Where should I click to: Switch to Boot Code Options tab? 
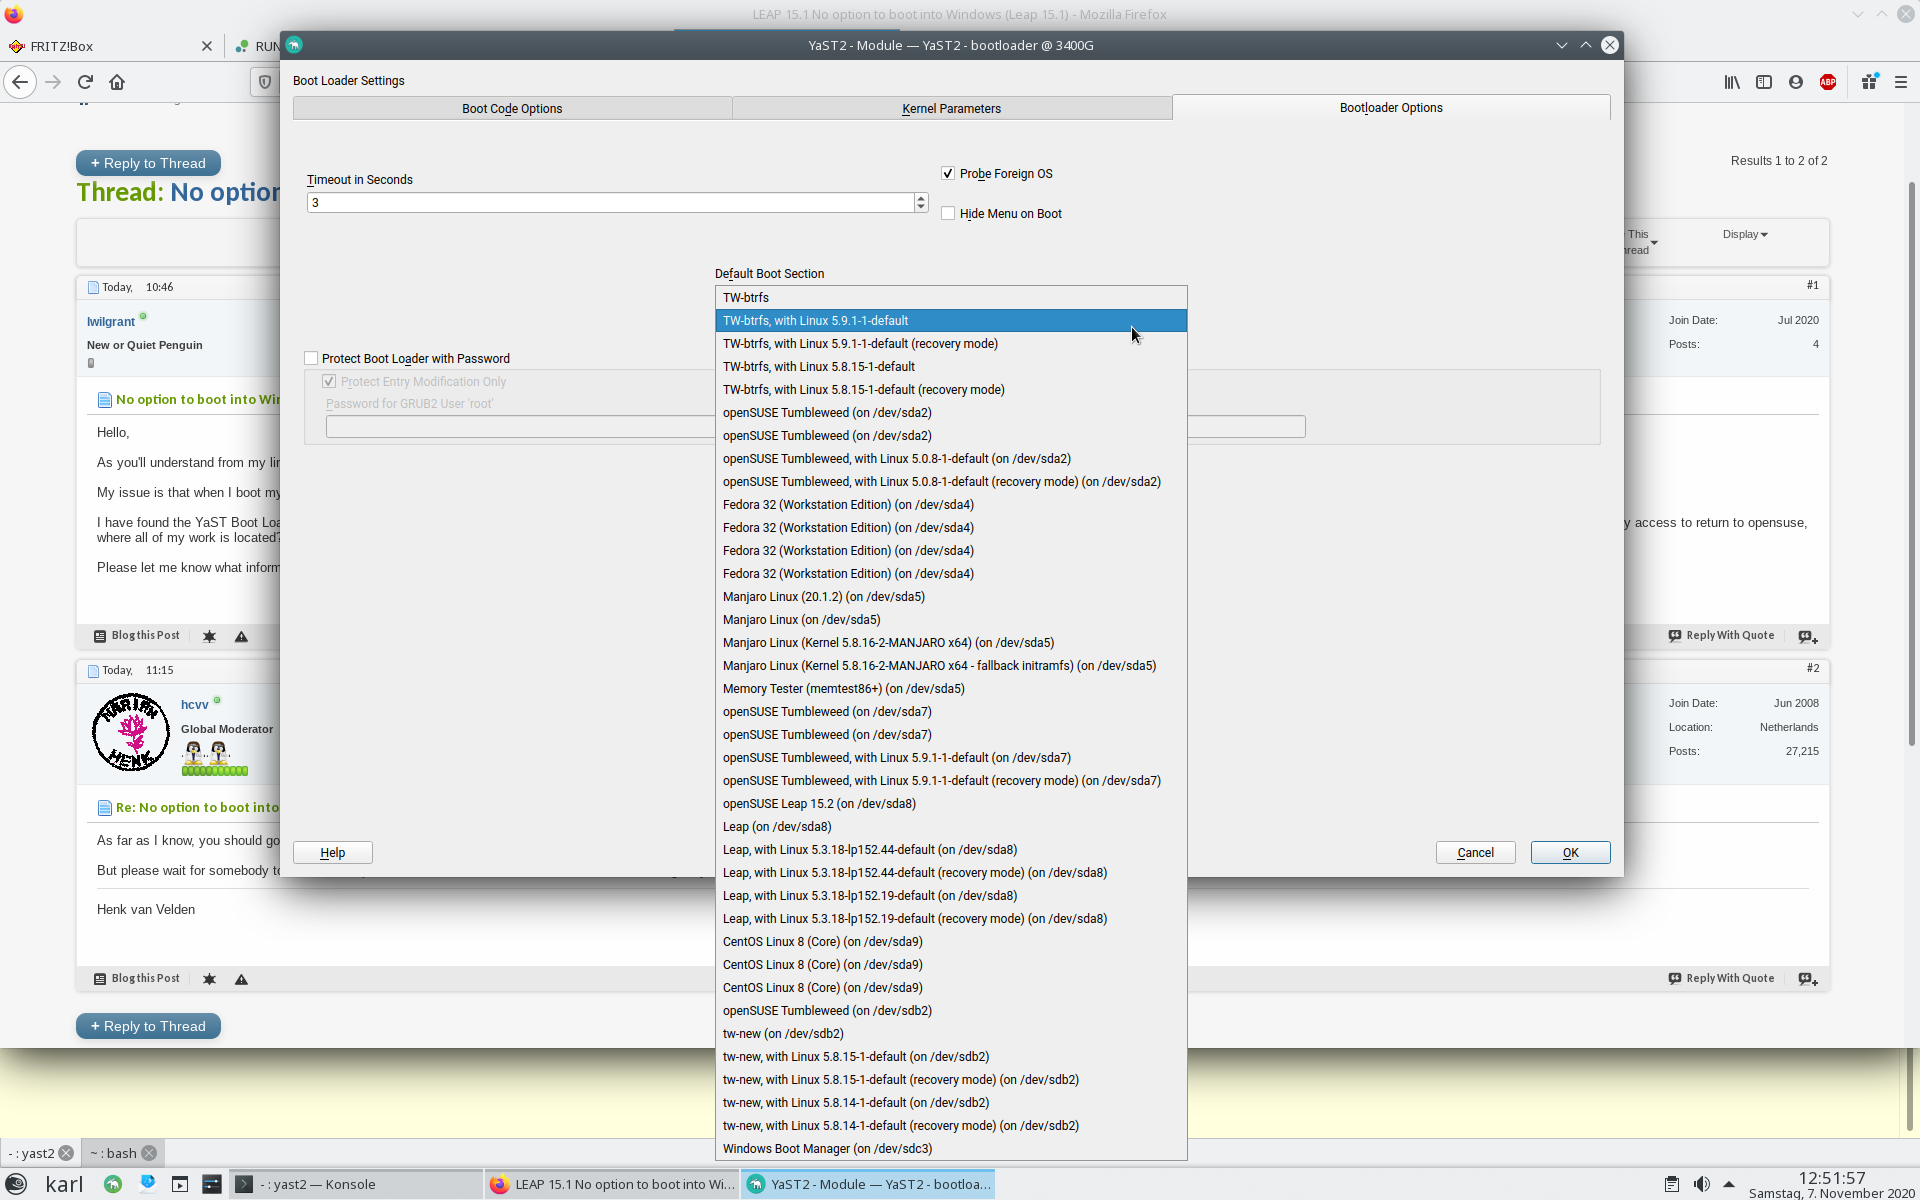click(x=512, y=108)
